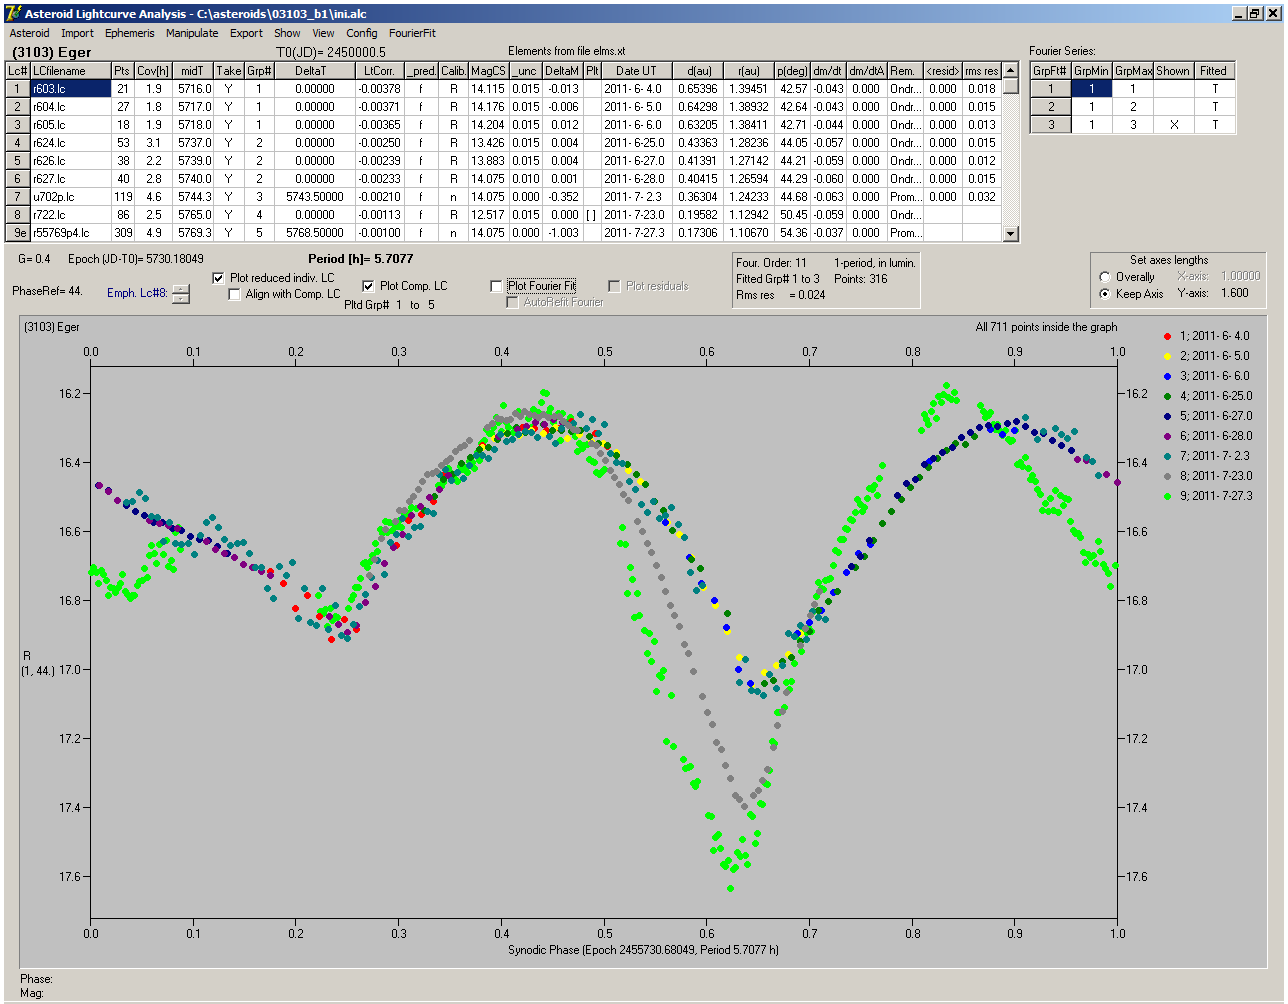Open the Manipulate menu
The height and width of the screenshot is (1004, 1288).
coord(192,33)
